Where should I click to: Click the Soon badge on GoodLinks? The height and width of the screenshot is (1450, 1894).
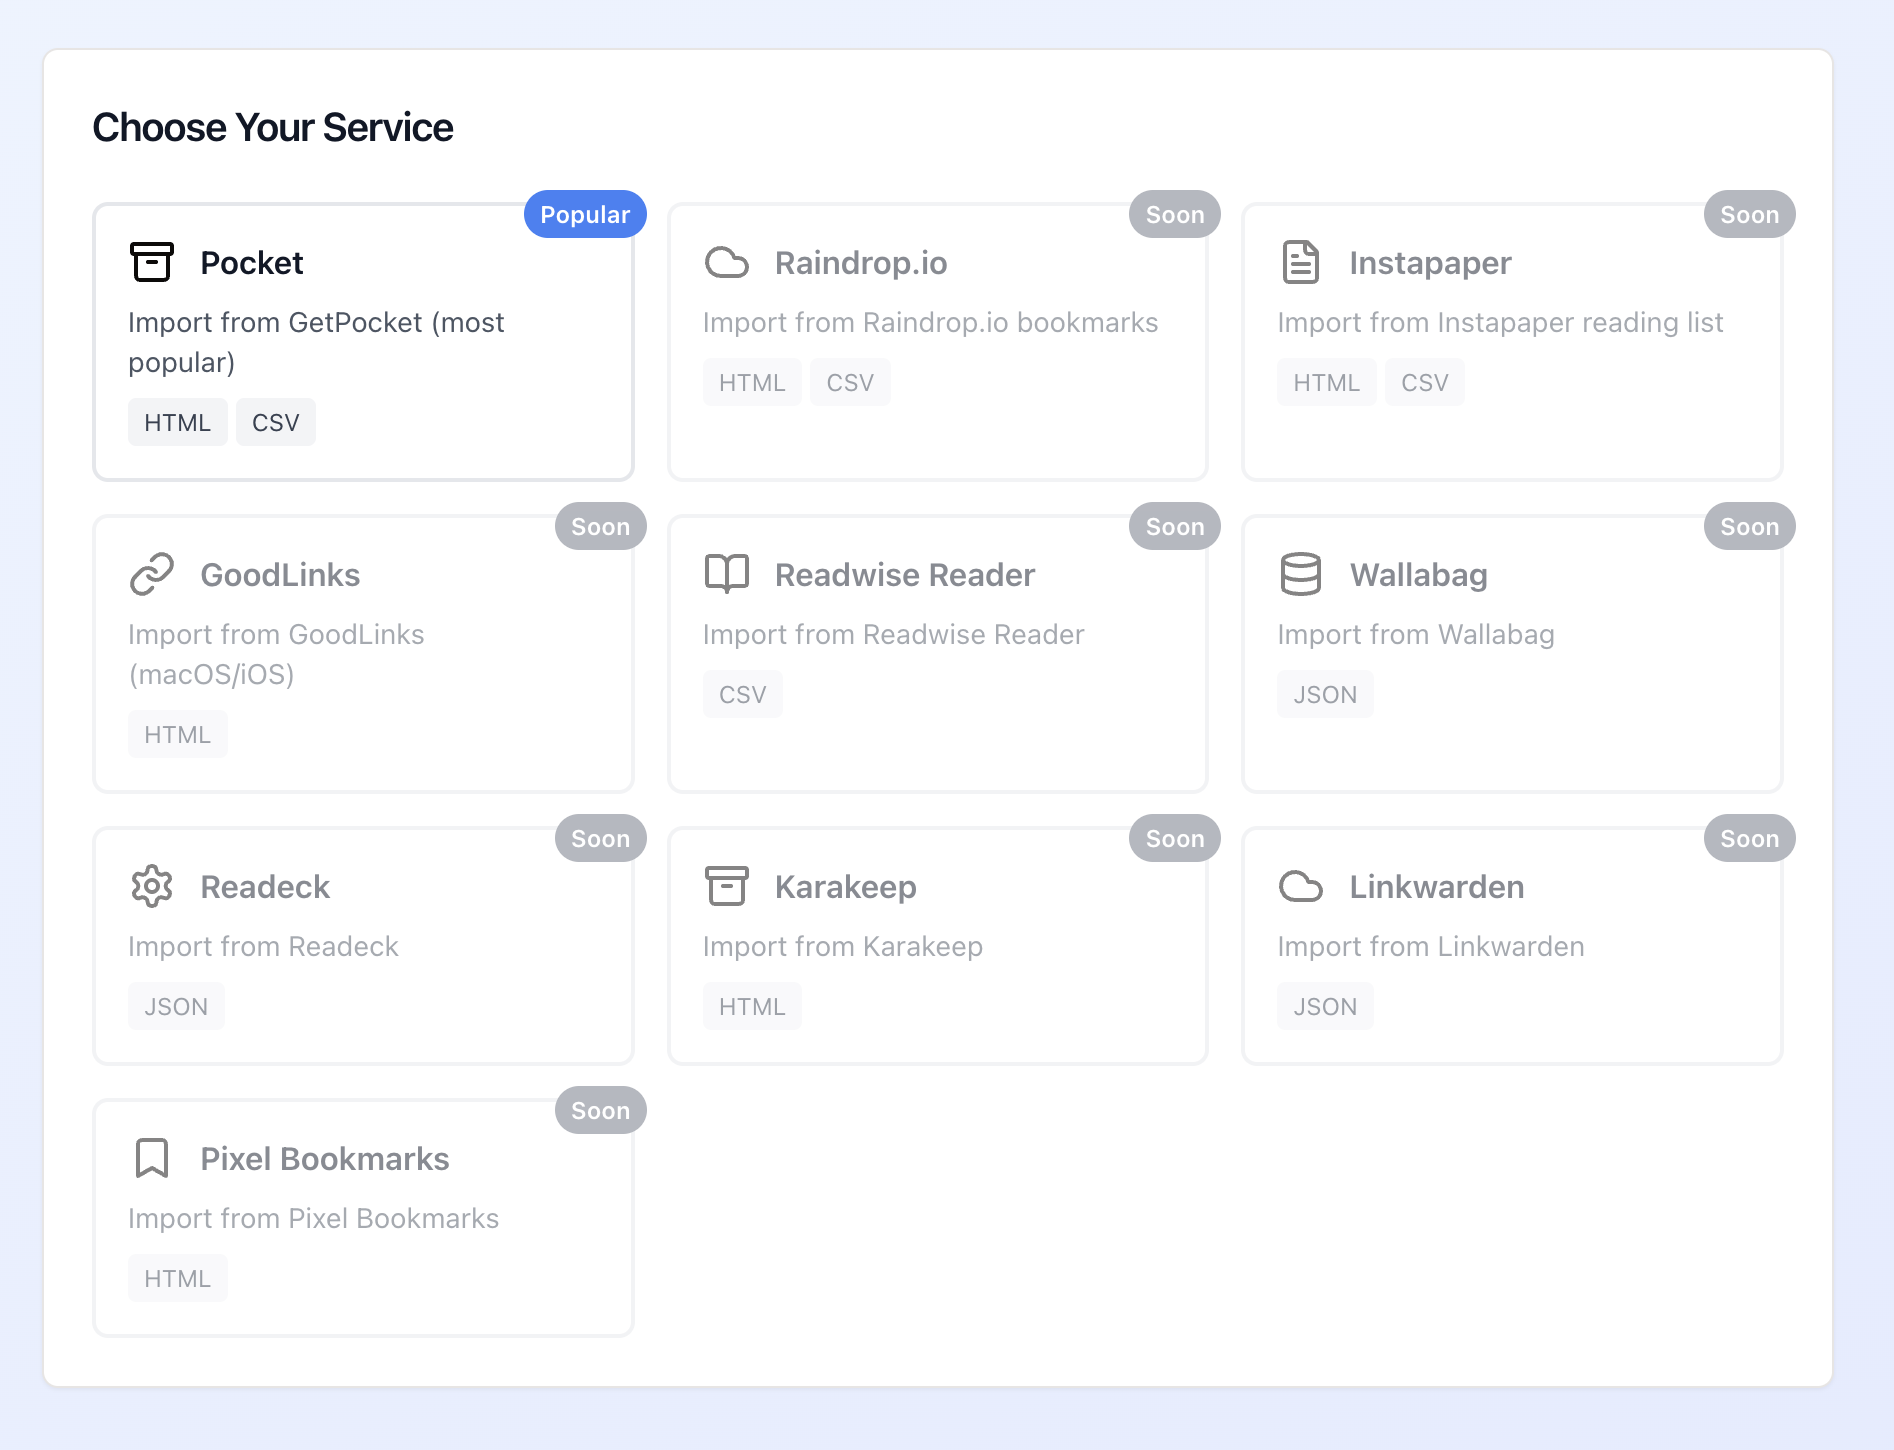click(x=600, y=526)
